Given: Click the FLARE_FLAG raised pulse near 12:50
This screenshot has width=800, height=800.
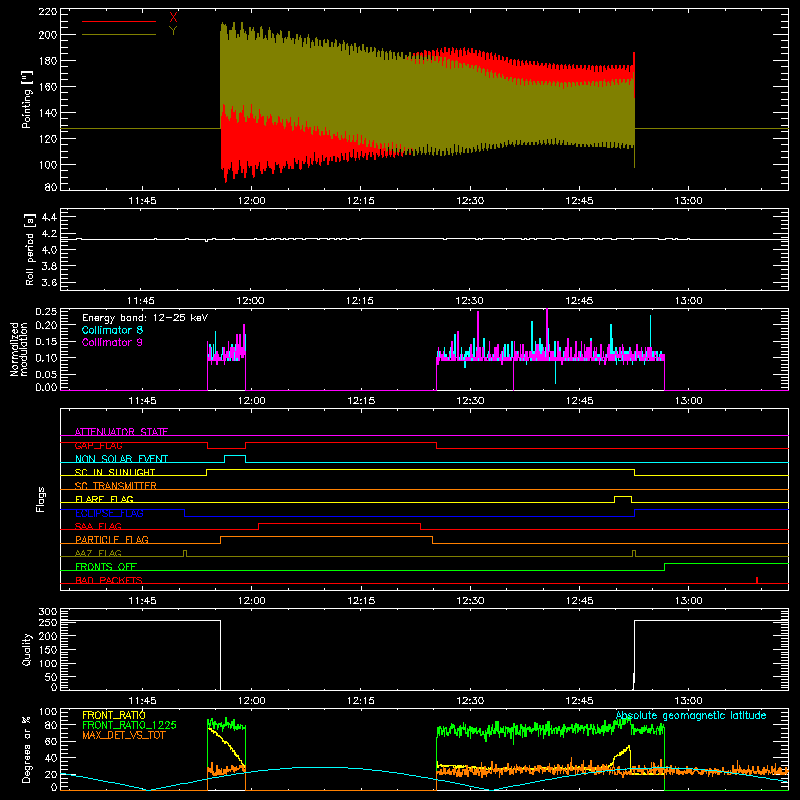Looking at the screenshot, I should point(623,497).
